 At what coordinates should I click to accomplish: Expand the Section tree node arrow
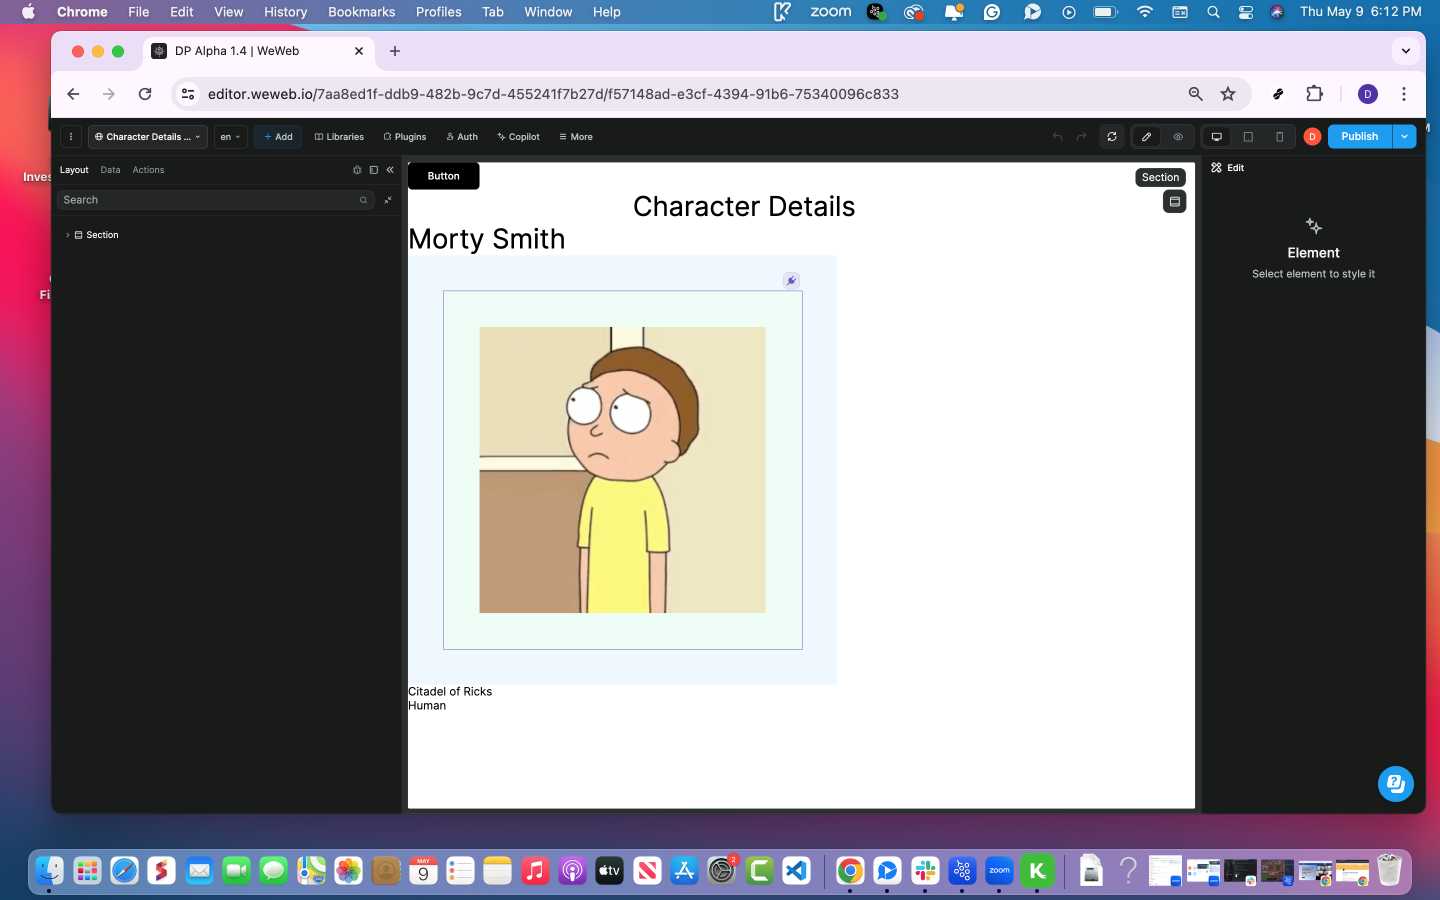tap(67, 235)
